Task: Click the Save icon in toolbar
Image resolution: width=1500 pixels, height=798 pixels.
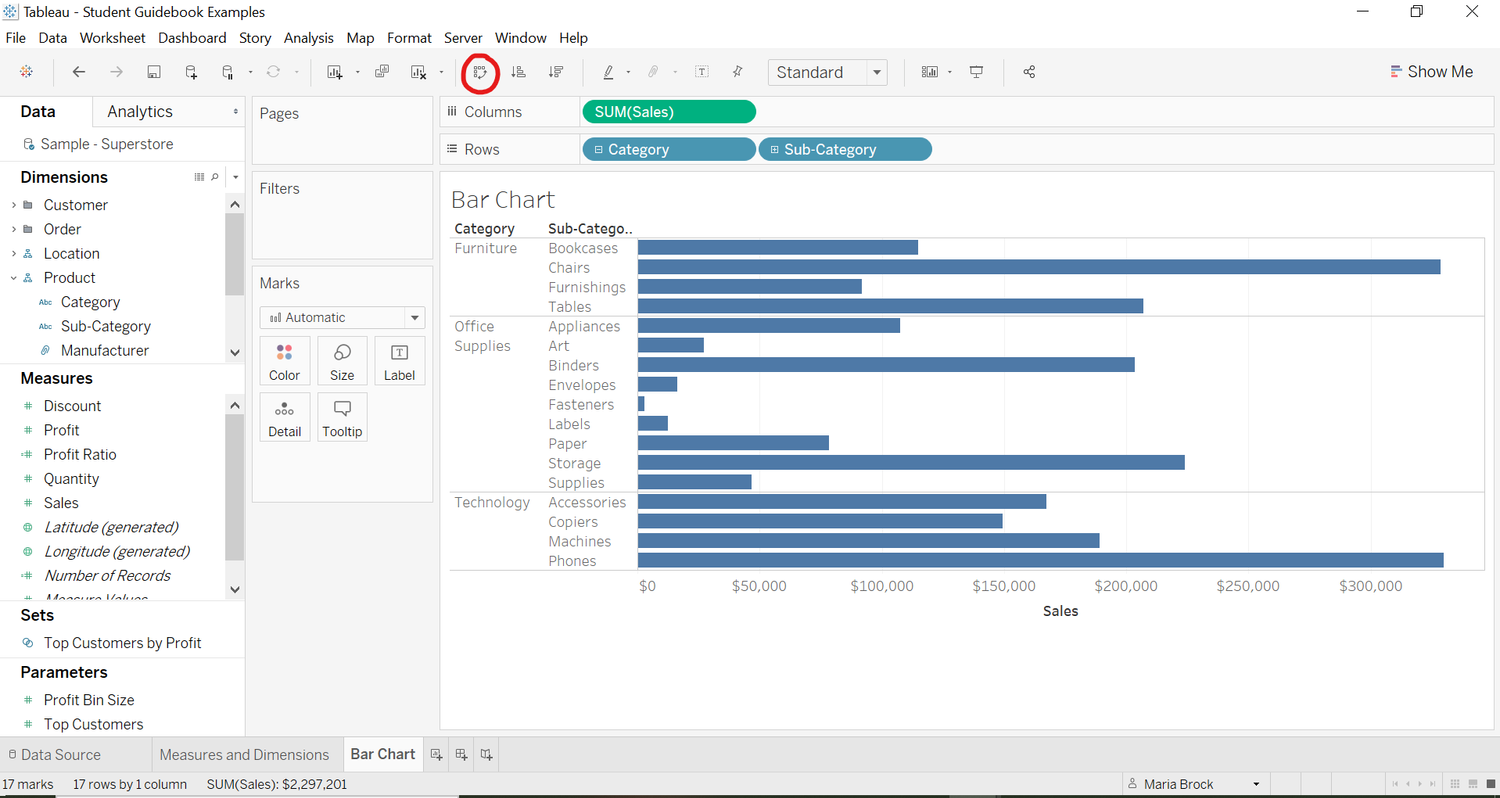Action: (x=154, y=72)
